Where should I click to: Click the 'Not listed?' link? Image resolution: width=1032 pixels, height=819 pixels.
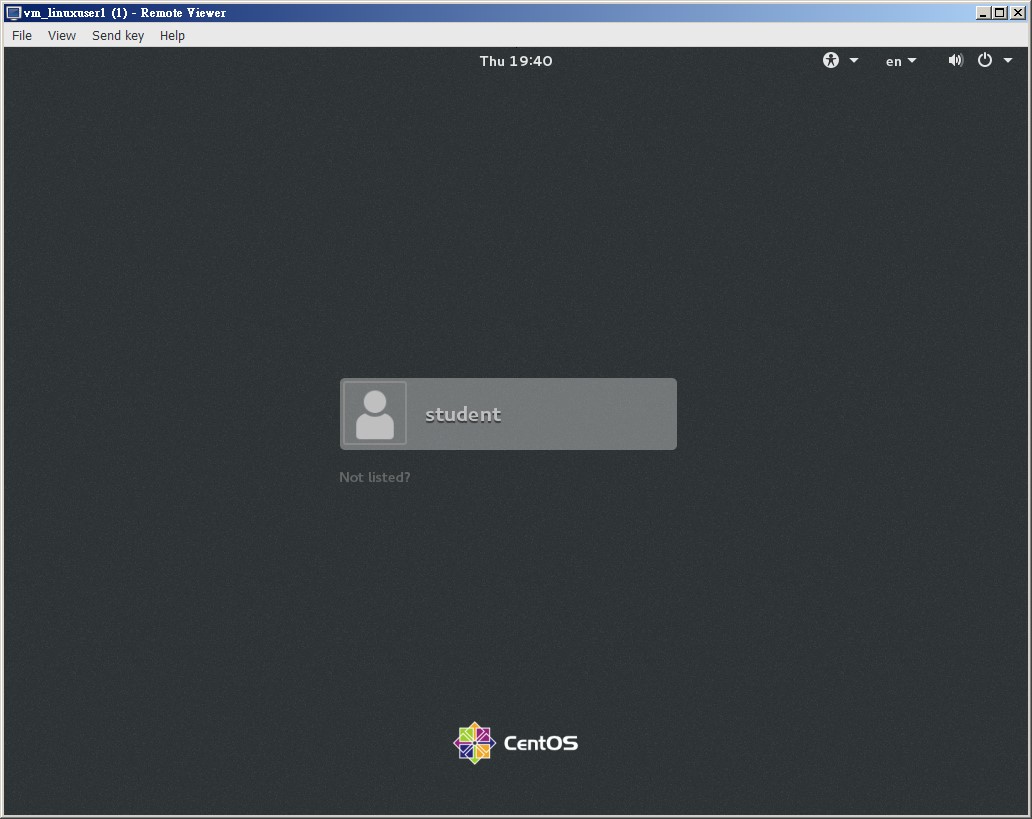coord(374,477)
